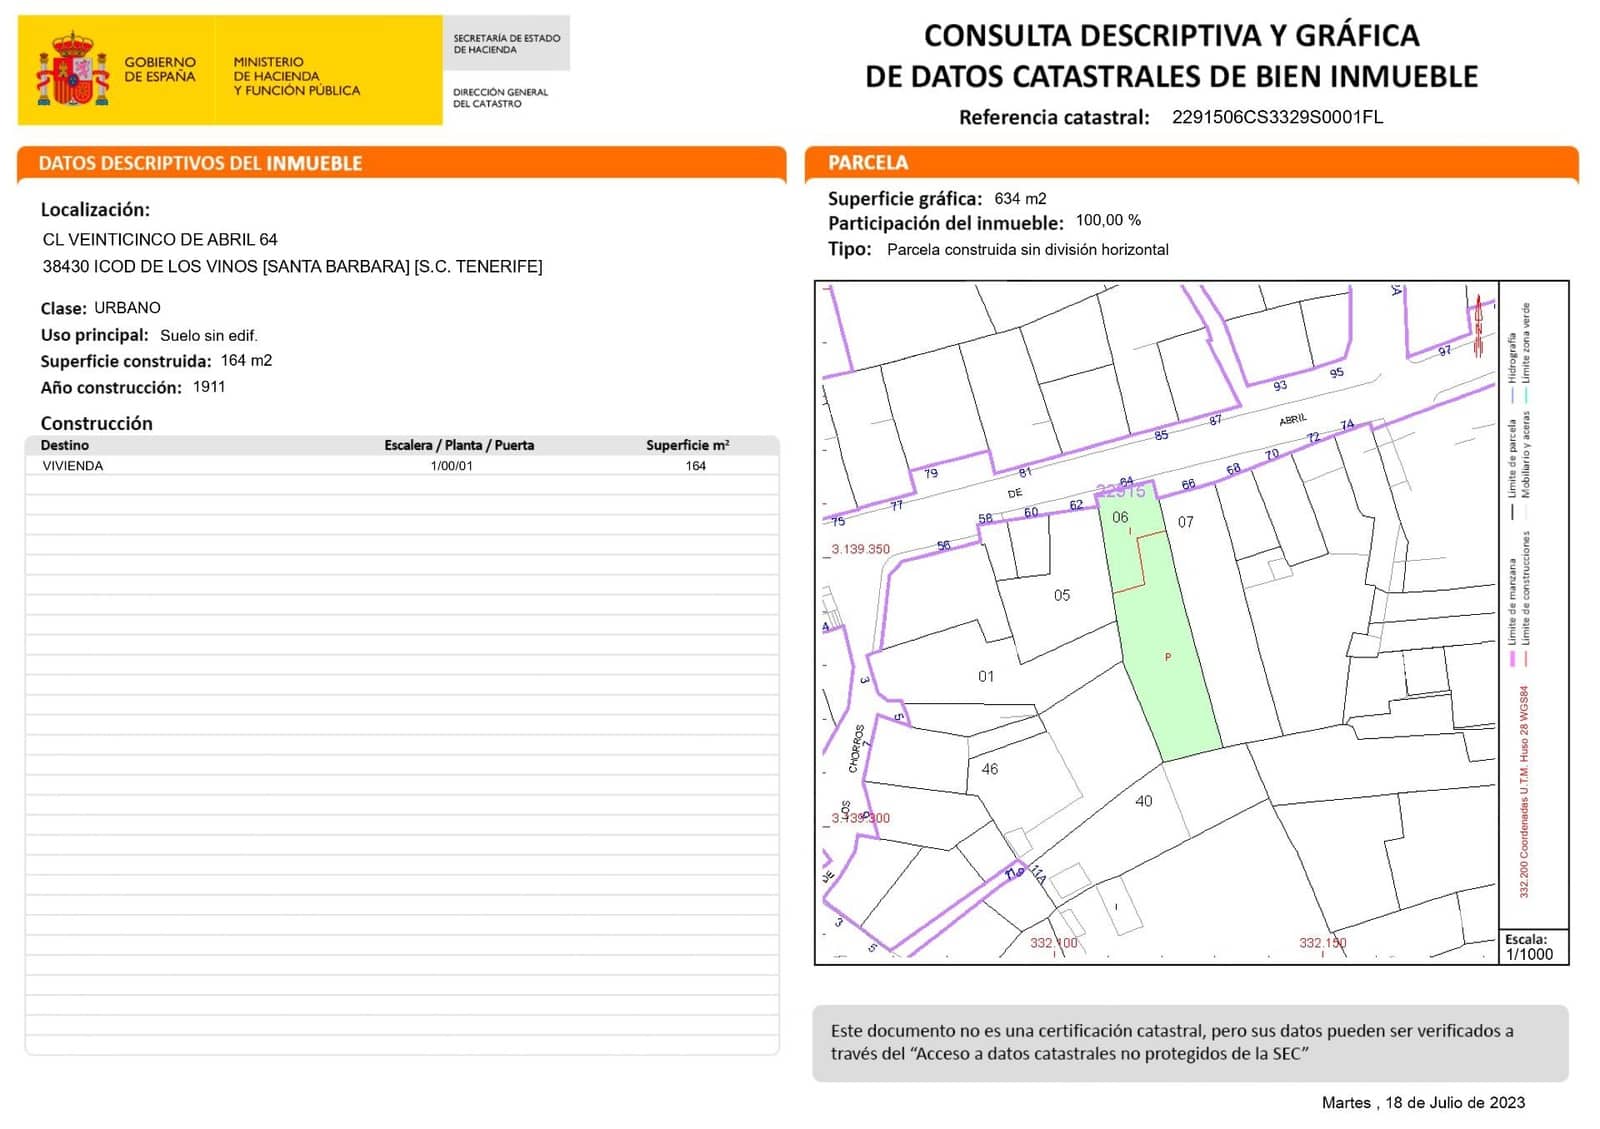Click parcel 05 on the cadastral map
The image size is (1600, 1129).
pos(1062,595)
